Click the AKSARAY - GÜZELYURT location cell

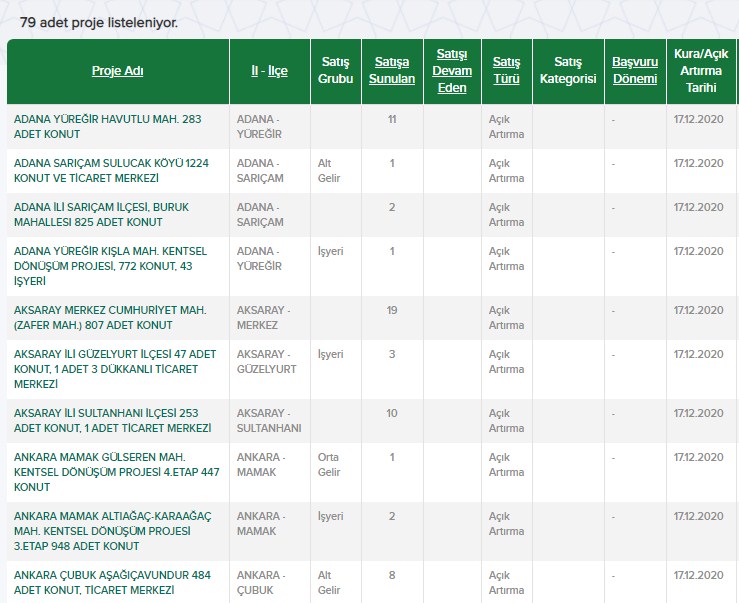point(267,361)
